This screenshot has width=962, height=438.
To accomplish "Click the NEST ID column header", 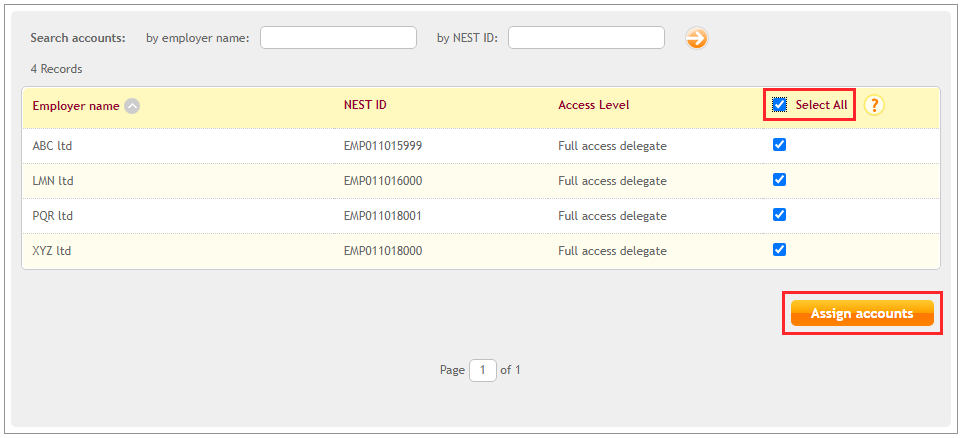I will [x=365, y=105].
